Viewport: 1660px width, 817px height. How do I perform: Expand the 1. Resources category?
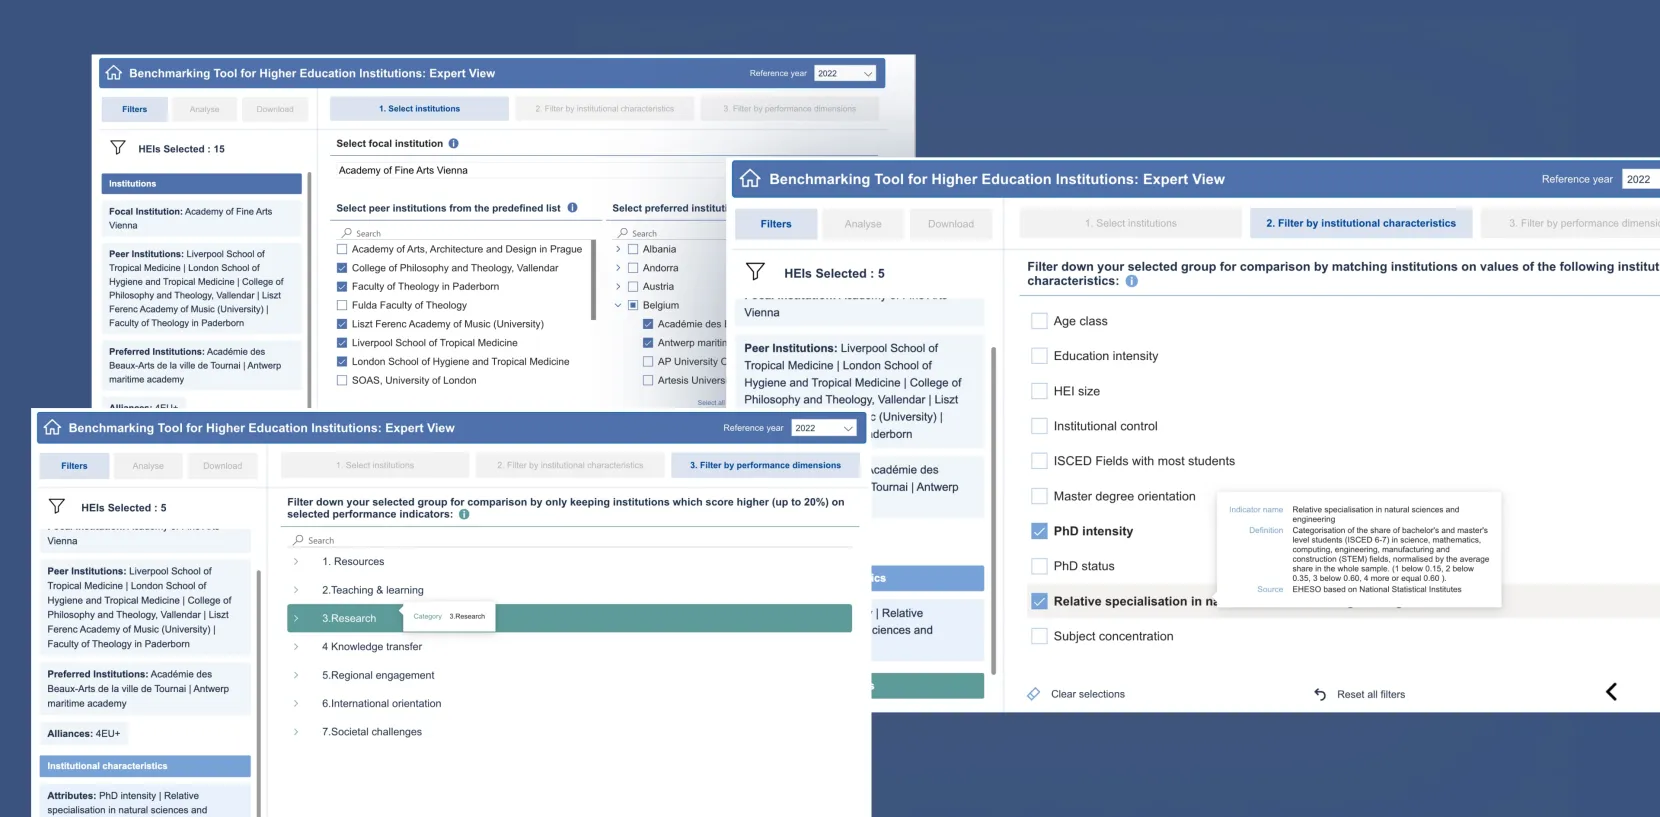[296, 562]
